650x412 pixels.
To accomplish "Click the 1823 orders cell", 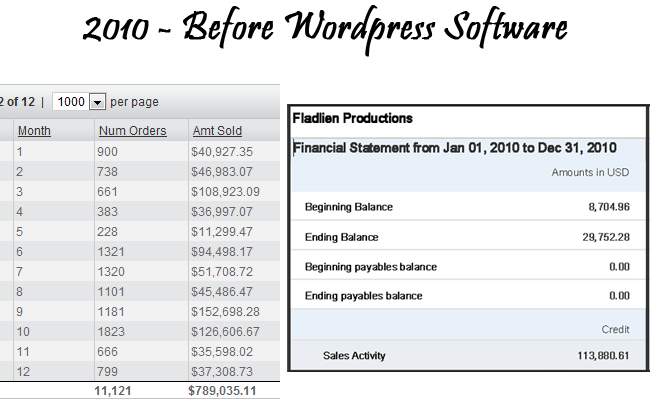I will [x=111, y=331].
